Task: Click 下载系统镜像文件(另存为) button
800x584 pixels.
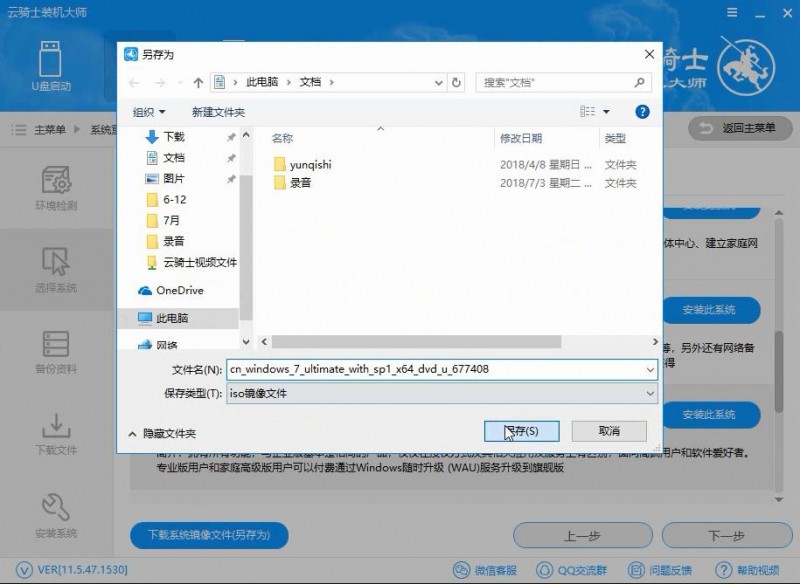Action: (209, 535)
